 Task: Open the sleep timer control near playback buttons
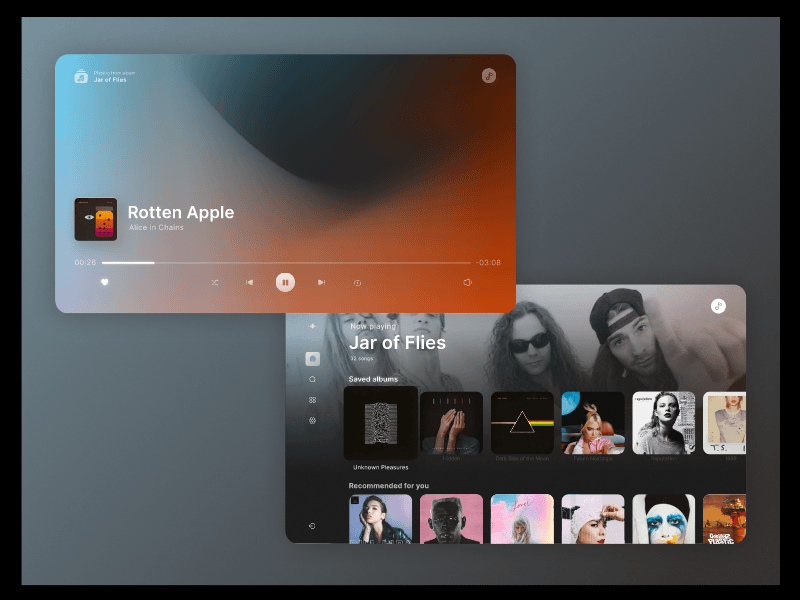click(x=357, y=282)
